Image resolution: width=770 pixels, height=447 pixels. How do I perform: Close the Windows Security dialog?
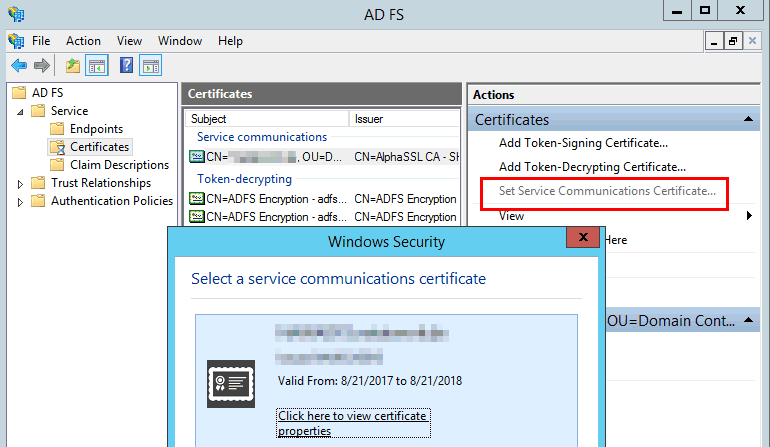pos(583,237)
